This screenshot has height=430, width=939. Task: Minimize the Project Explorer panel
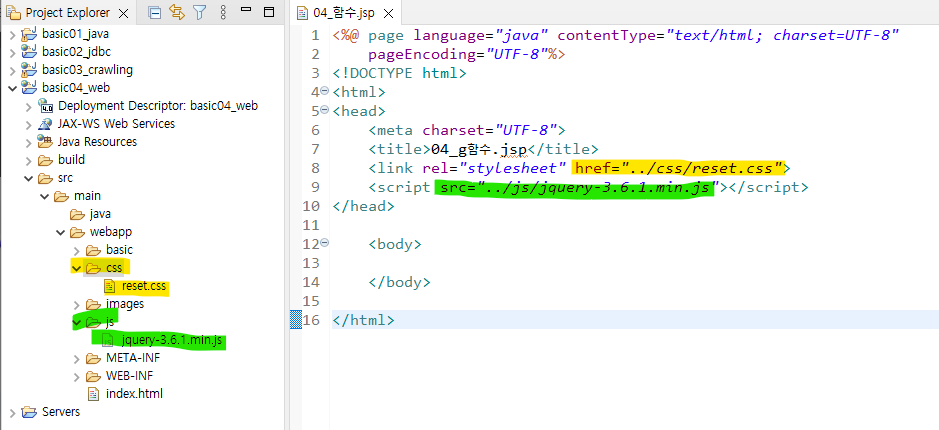pyautogui.click(x=246, y=10)
